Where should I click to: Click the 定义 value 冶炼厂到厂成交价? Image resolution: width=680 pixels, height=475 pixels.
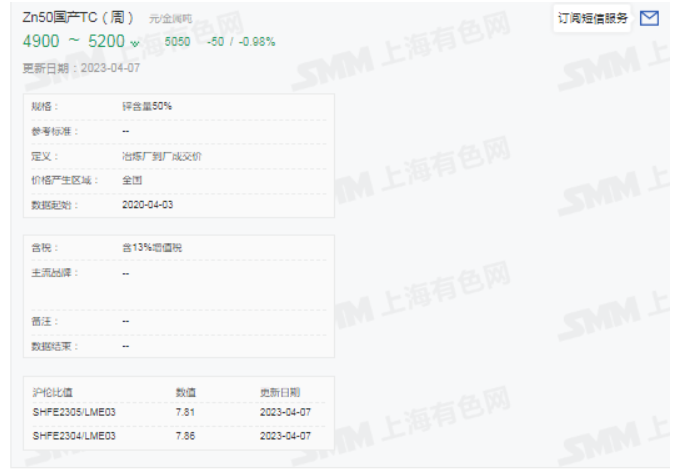pos(162,156)
